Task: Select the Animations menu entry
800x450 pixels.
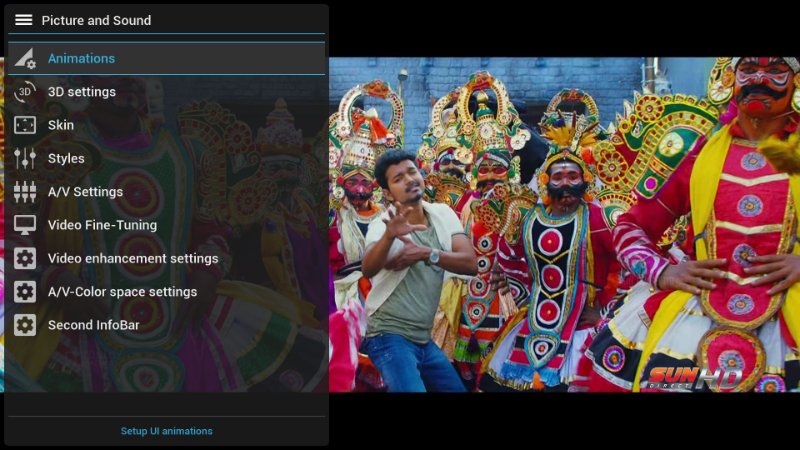Action: pyautogui.click(x=166, y=58)
